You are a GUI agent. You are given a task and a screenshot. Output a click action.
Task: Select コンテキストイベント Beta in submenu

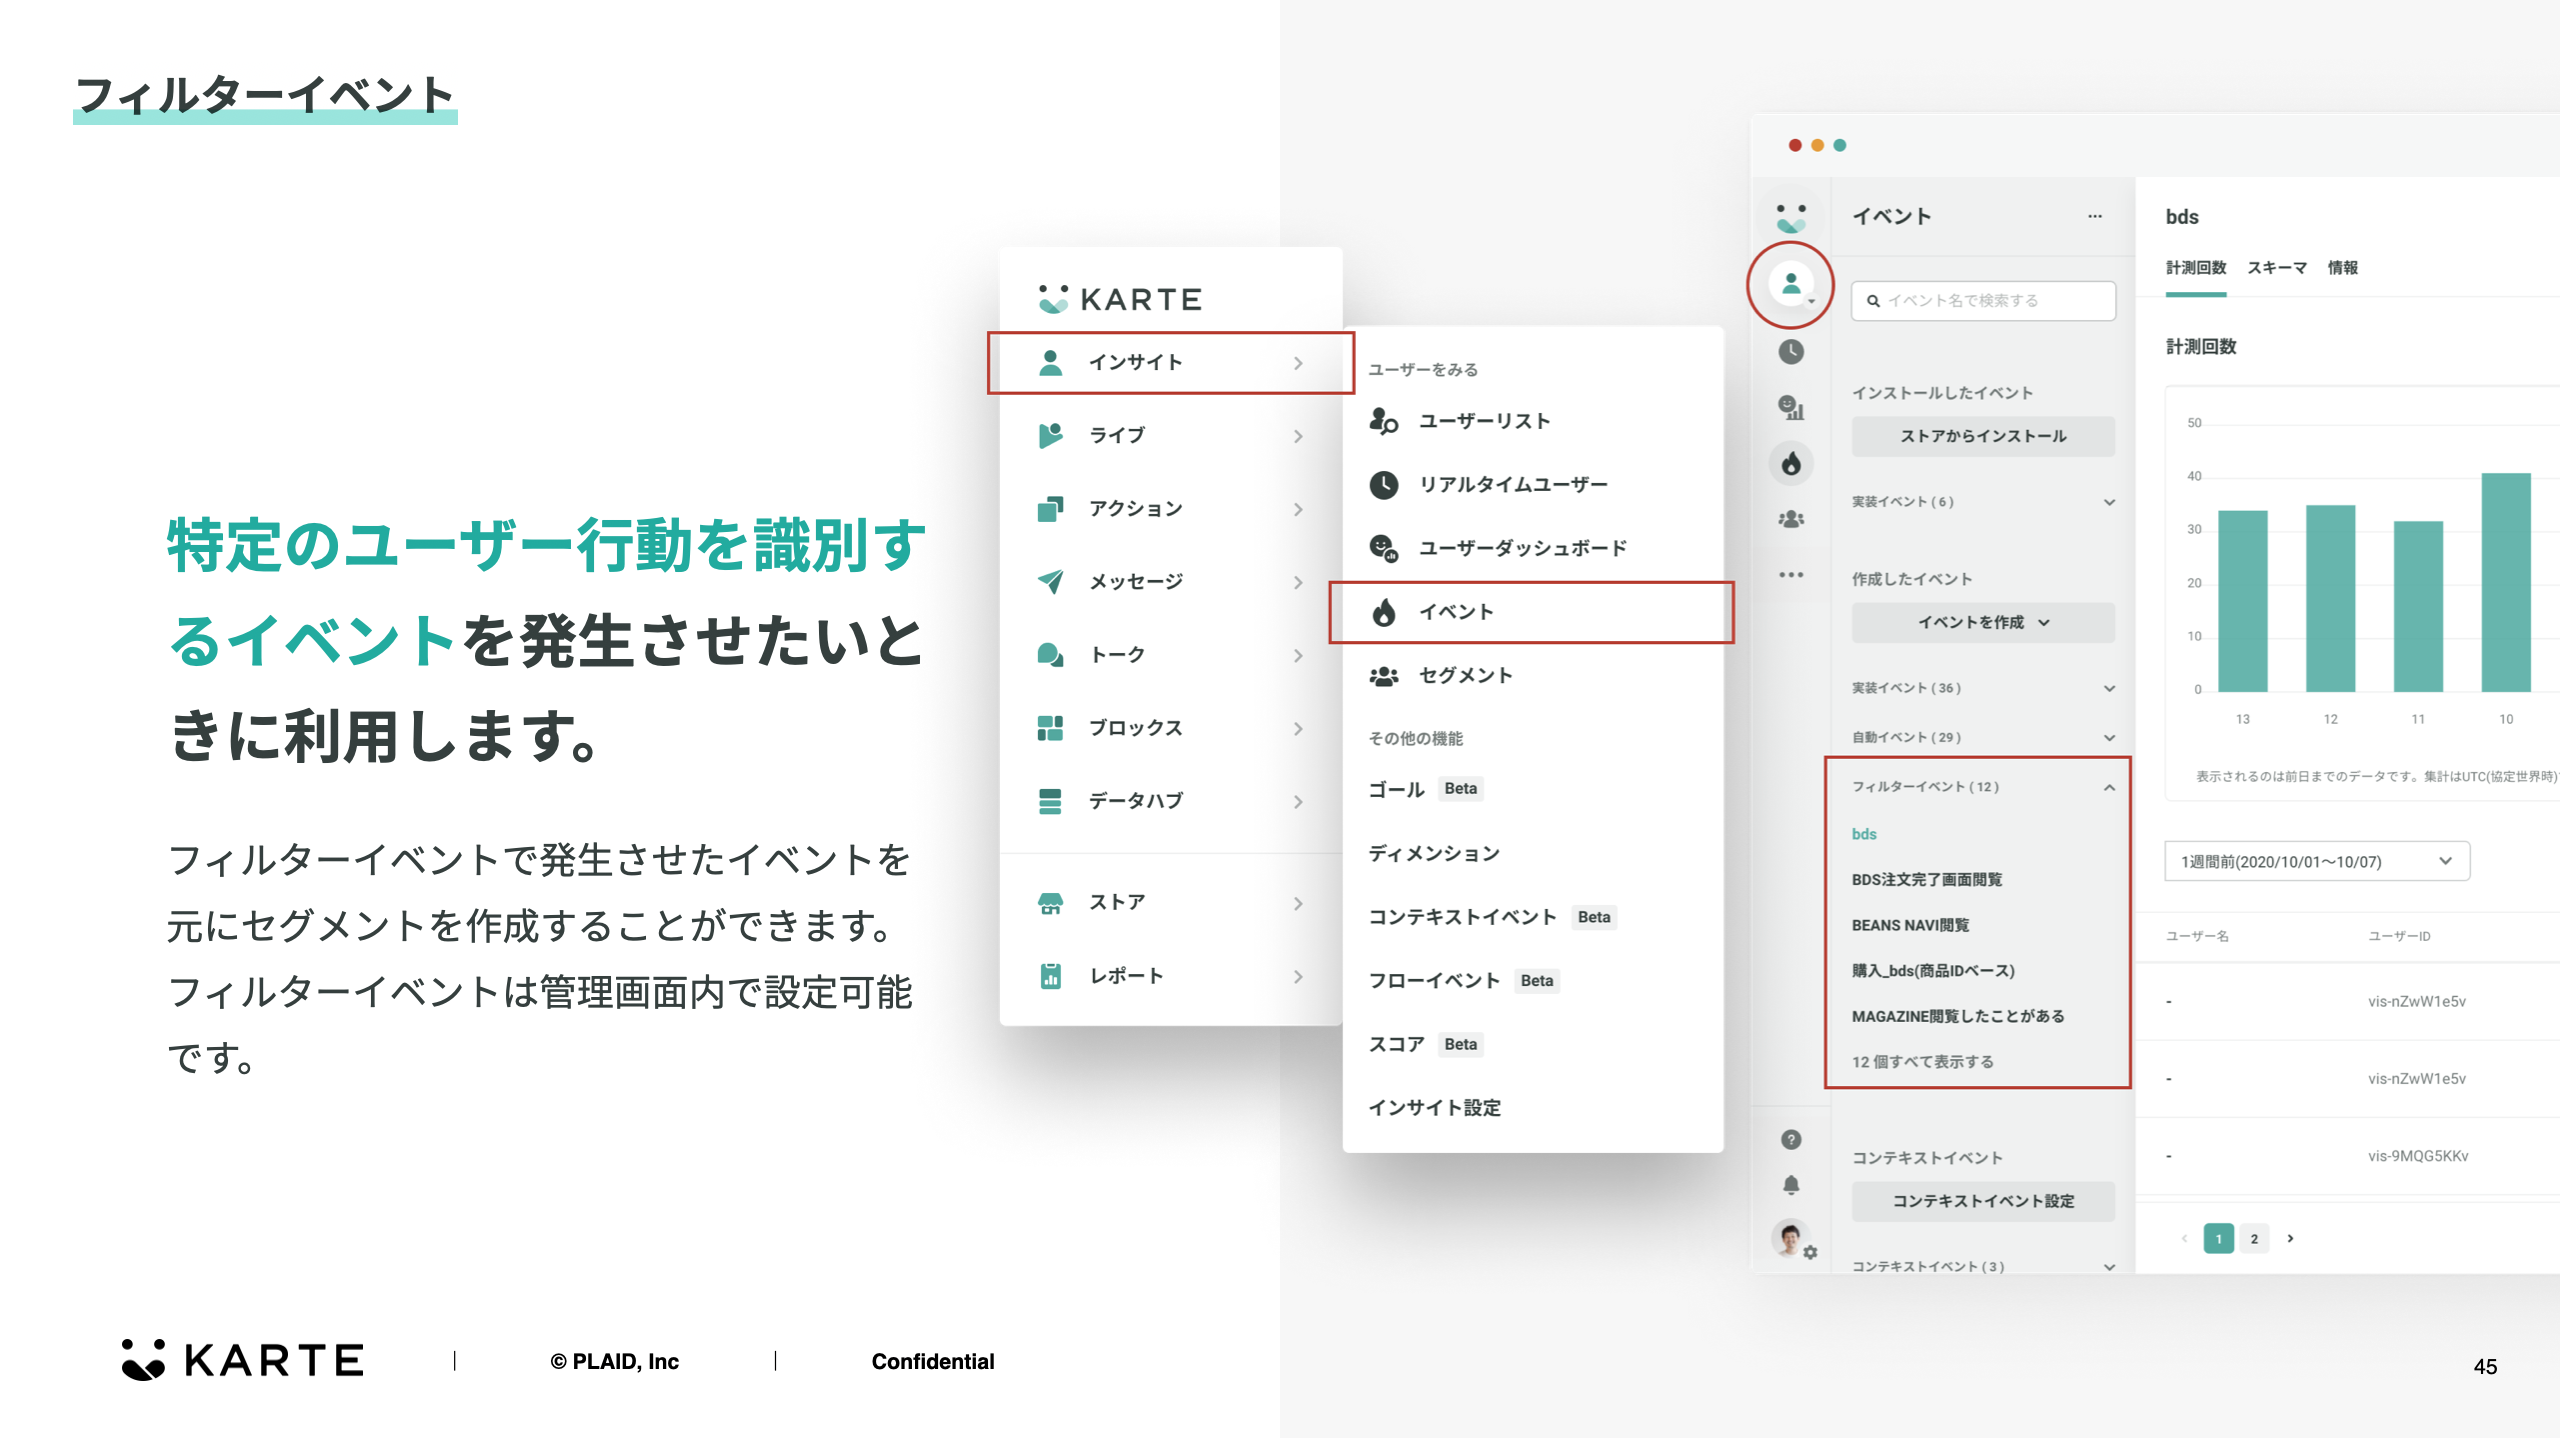[x=1492, y=917]
